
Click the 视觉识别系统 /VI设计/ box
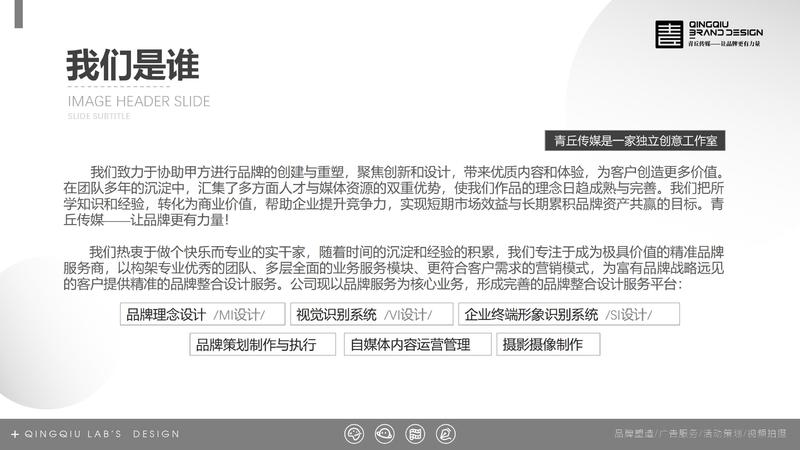click(371, 314)
